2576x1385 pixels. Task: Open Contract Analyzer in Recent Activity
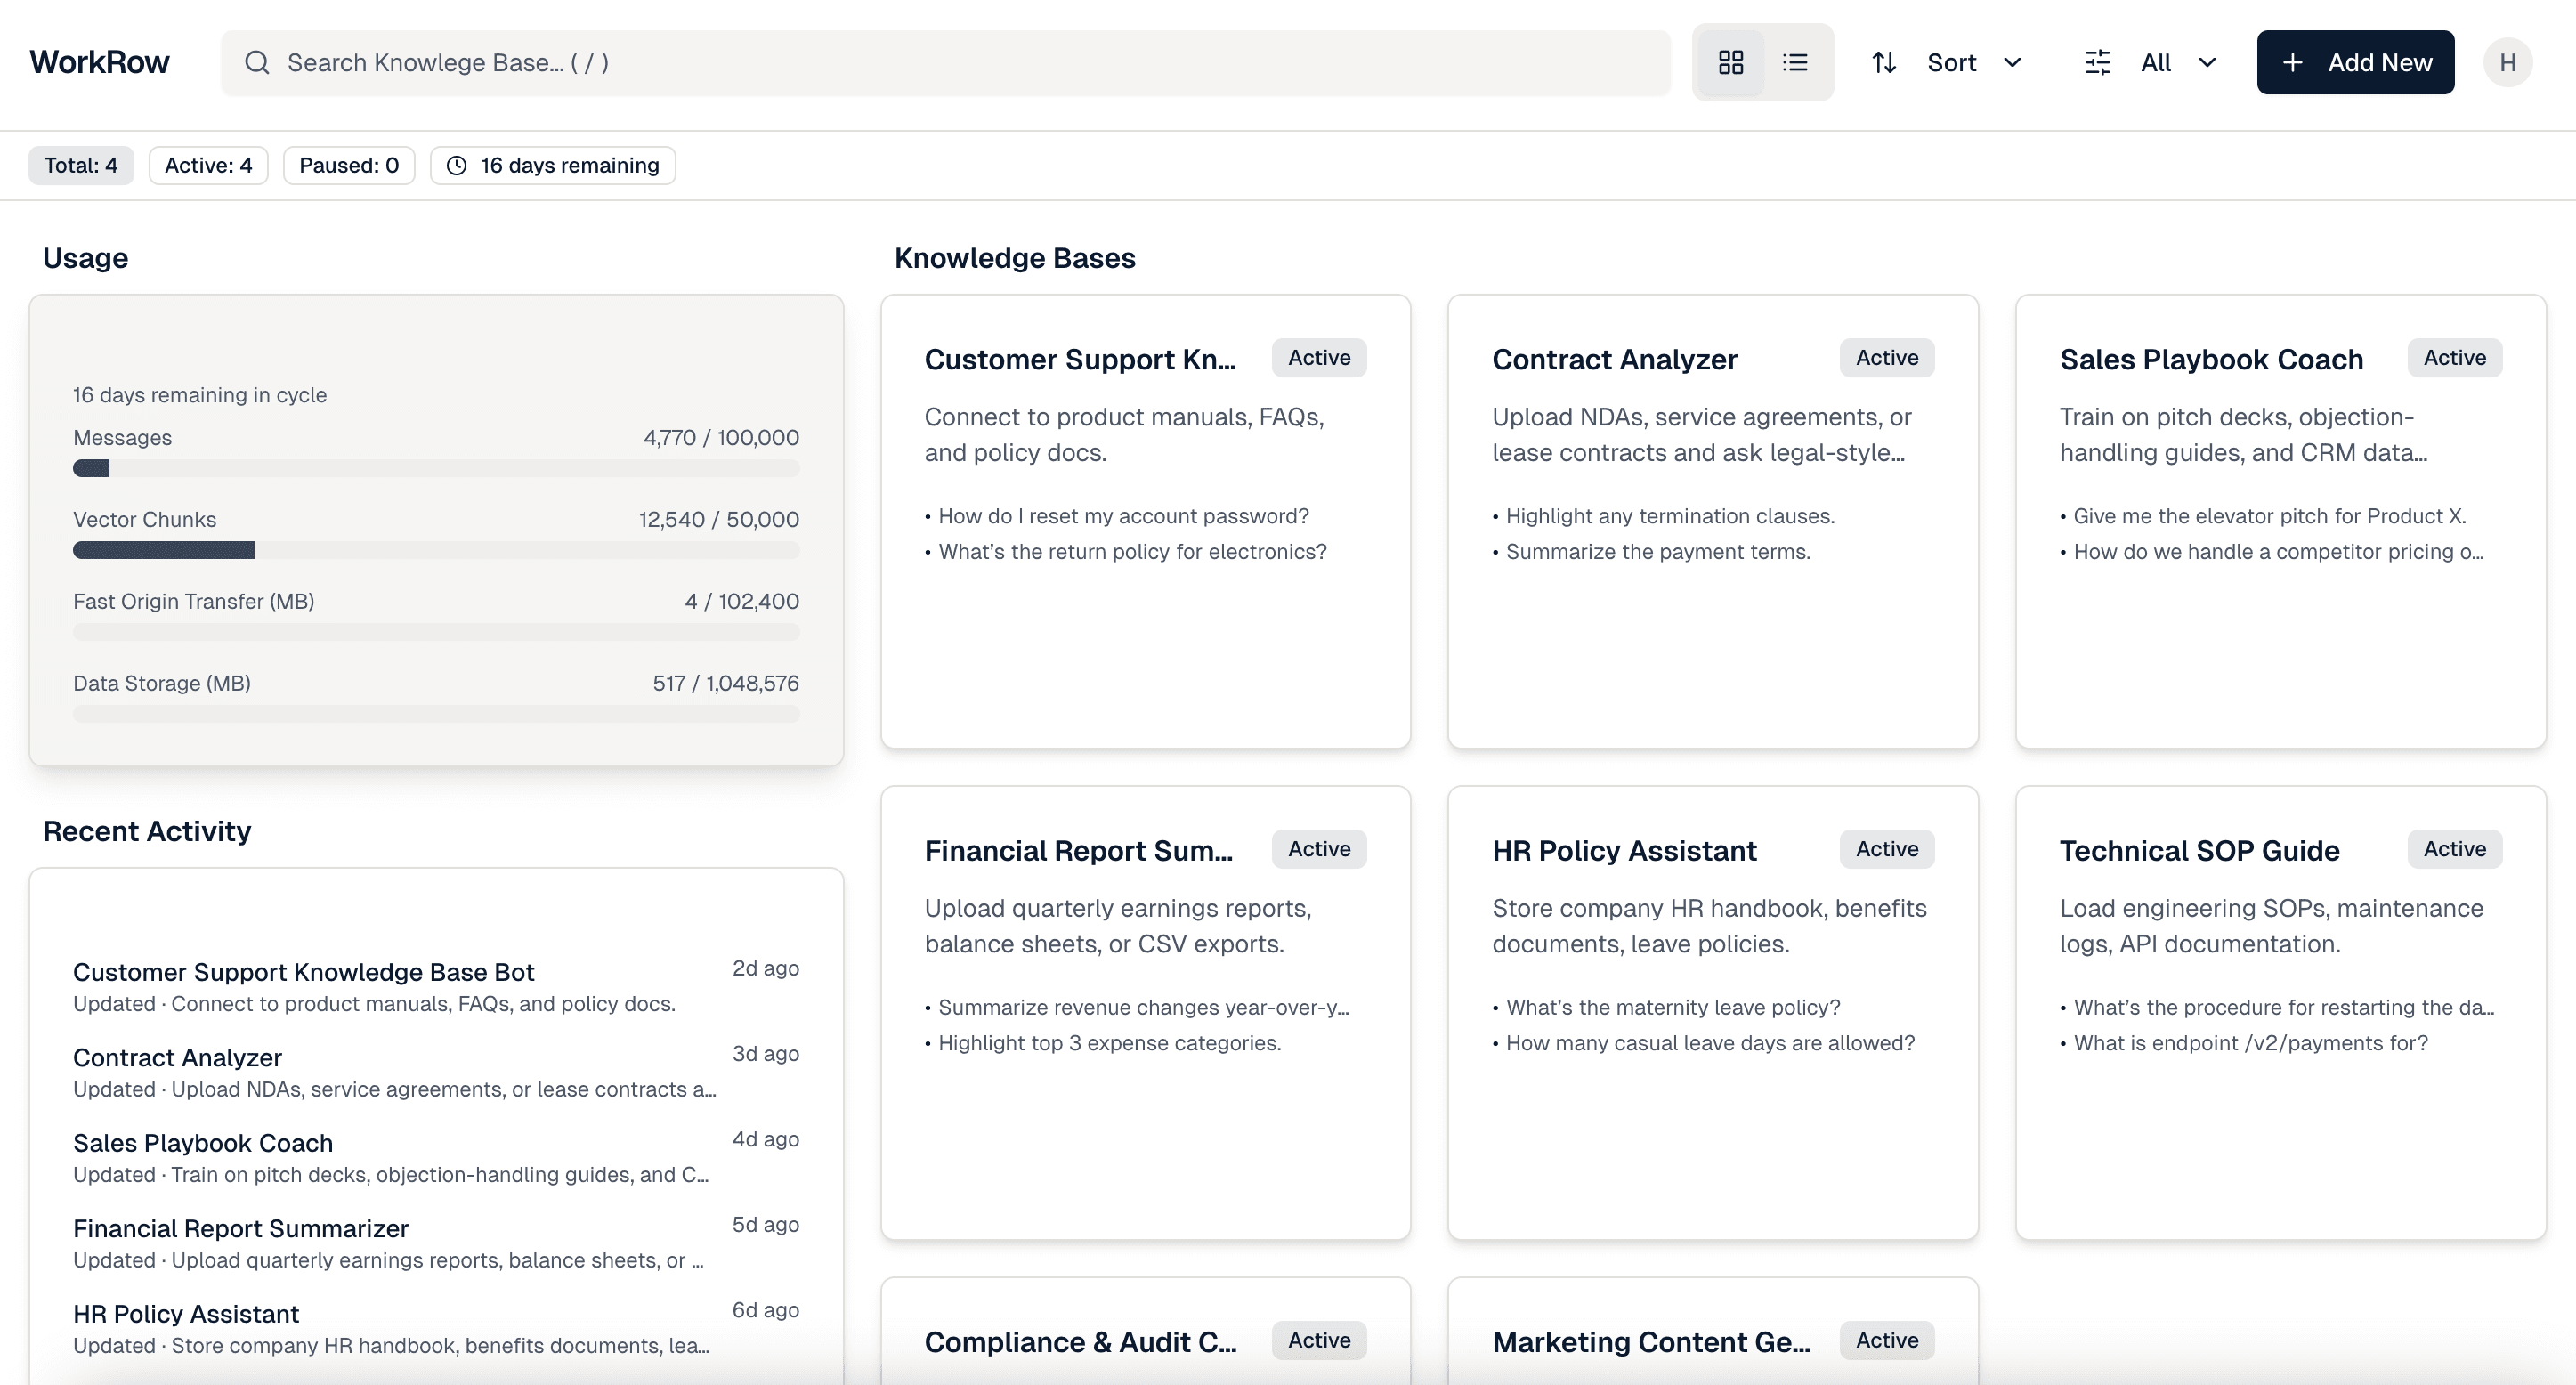(x=178, y=1057)
